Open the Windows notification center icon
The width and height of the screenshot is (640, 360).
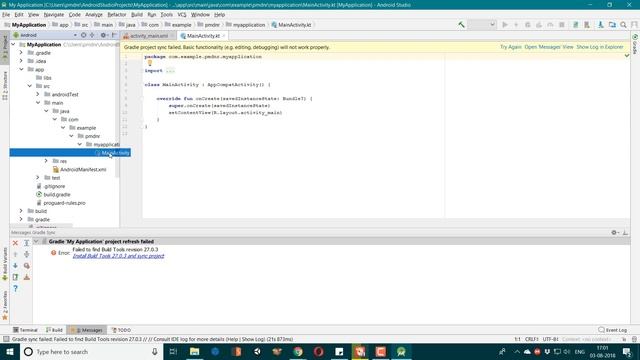(x=627, y=351)
